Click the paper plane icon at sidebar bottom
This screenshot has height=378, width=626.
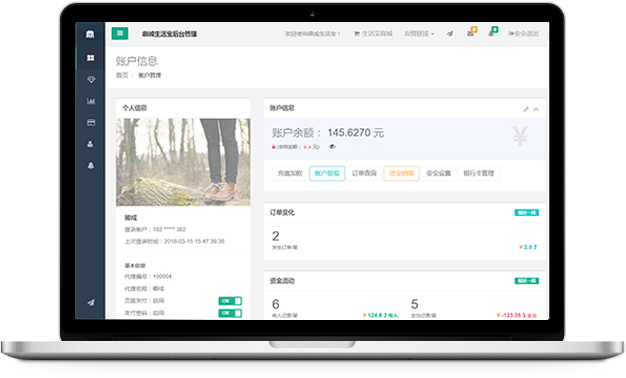click(x=91, y=303)
